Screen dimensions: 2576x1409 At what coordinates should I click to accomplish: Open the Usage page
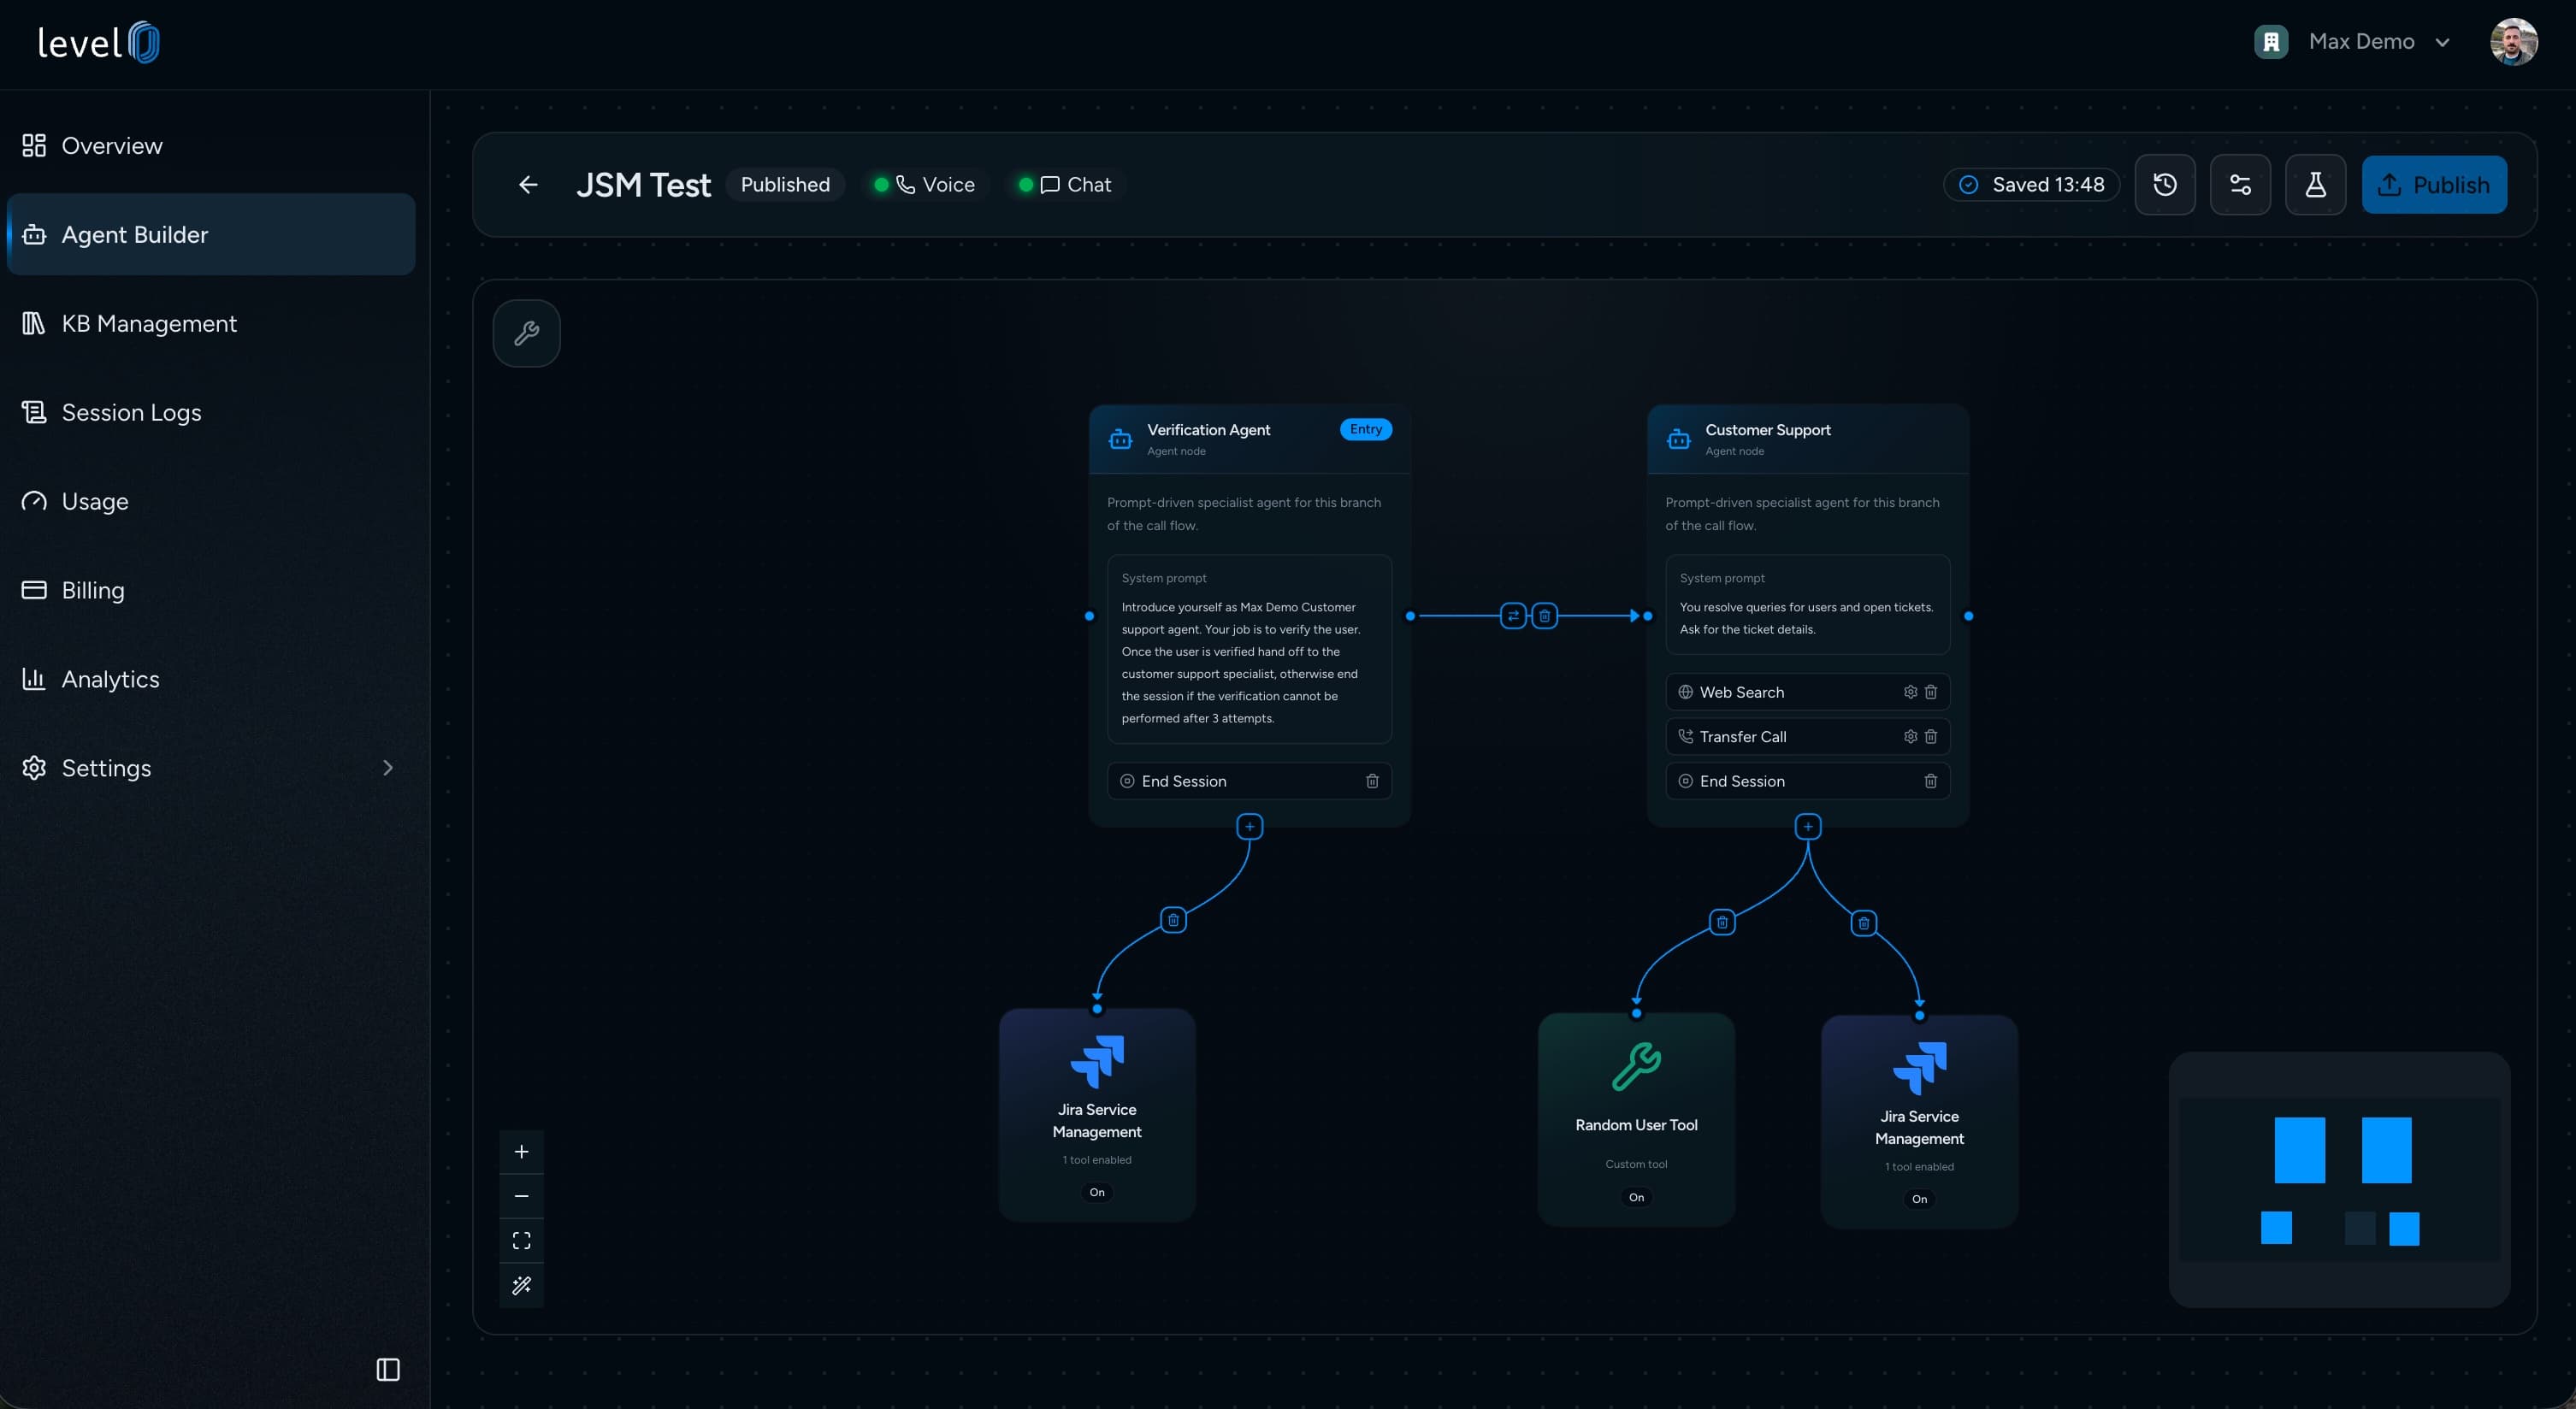pos(211,502)
